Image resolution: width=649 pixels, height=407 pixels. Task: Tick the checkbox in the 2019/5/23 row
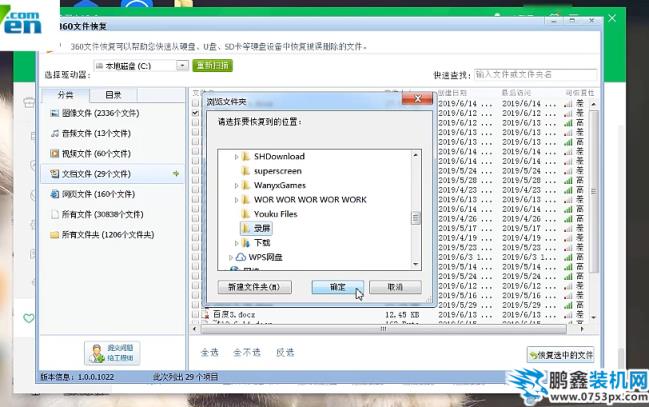tap(195, 247)
